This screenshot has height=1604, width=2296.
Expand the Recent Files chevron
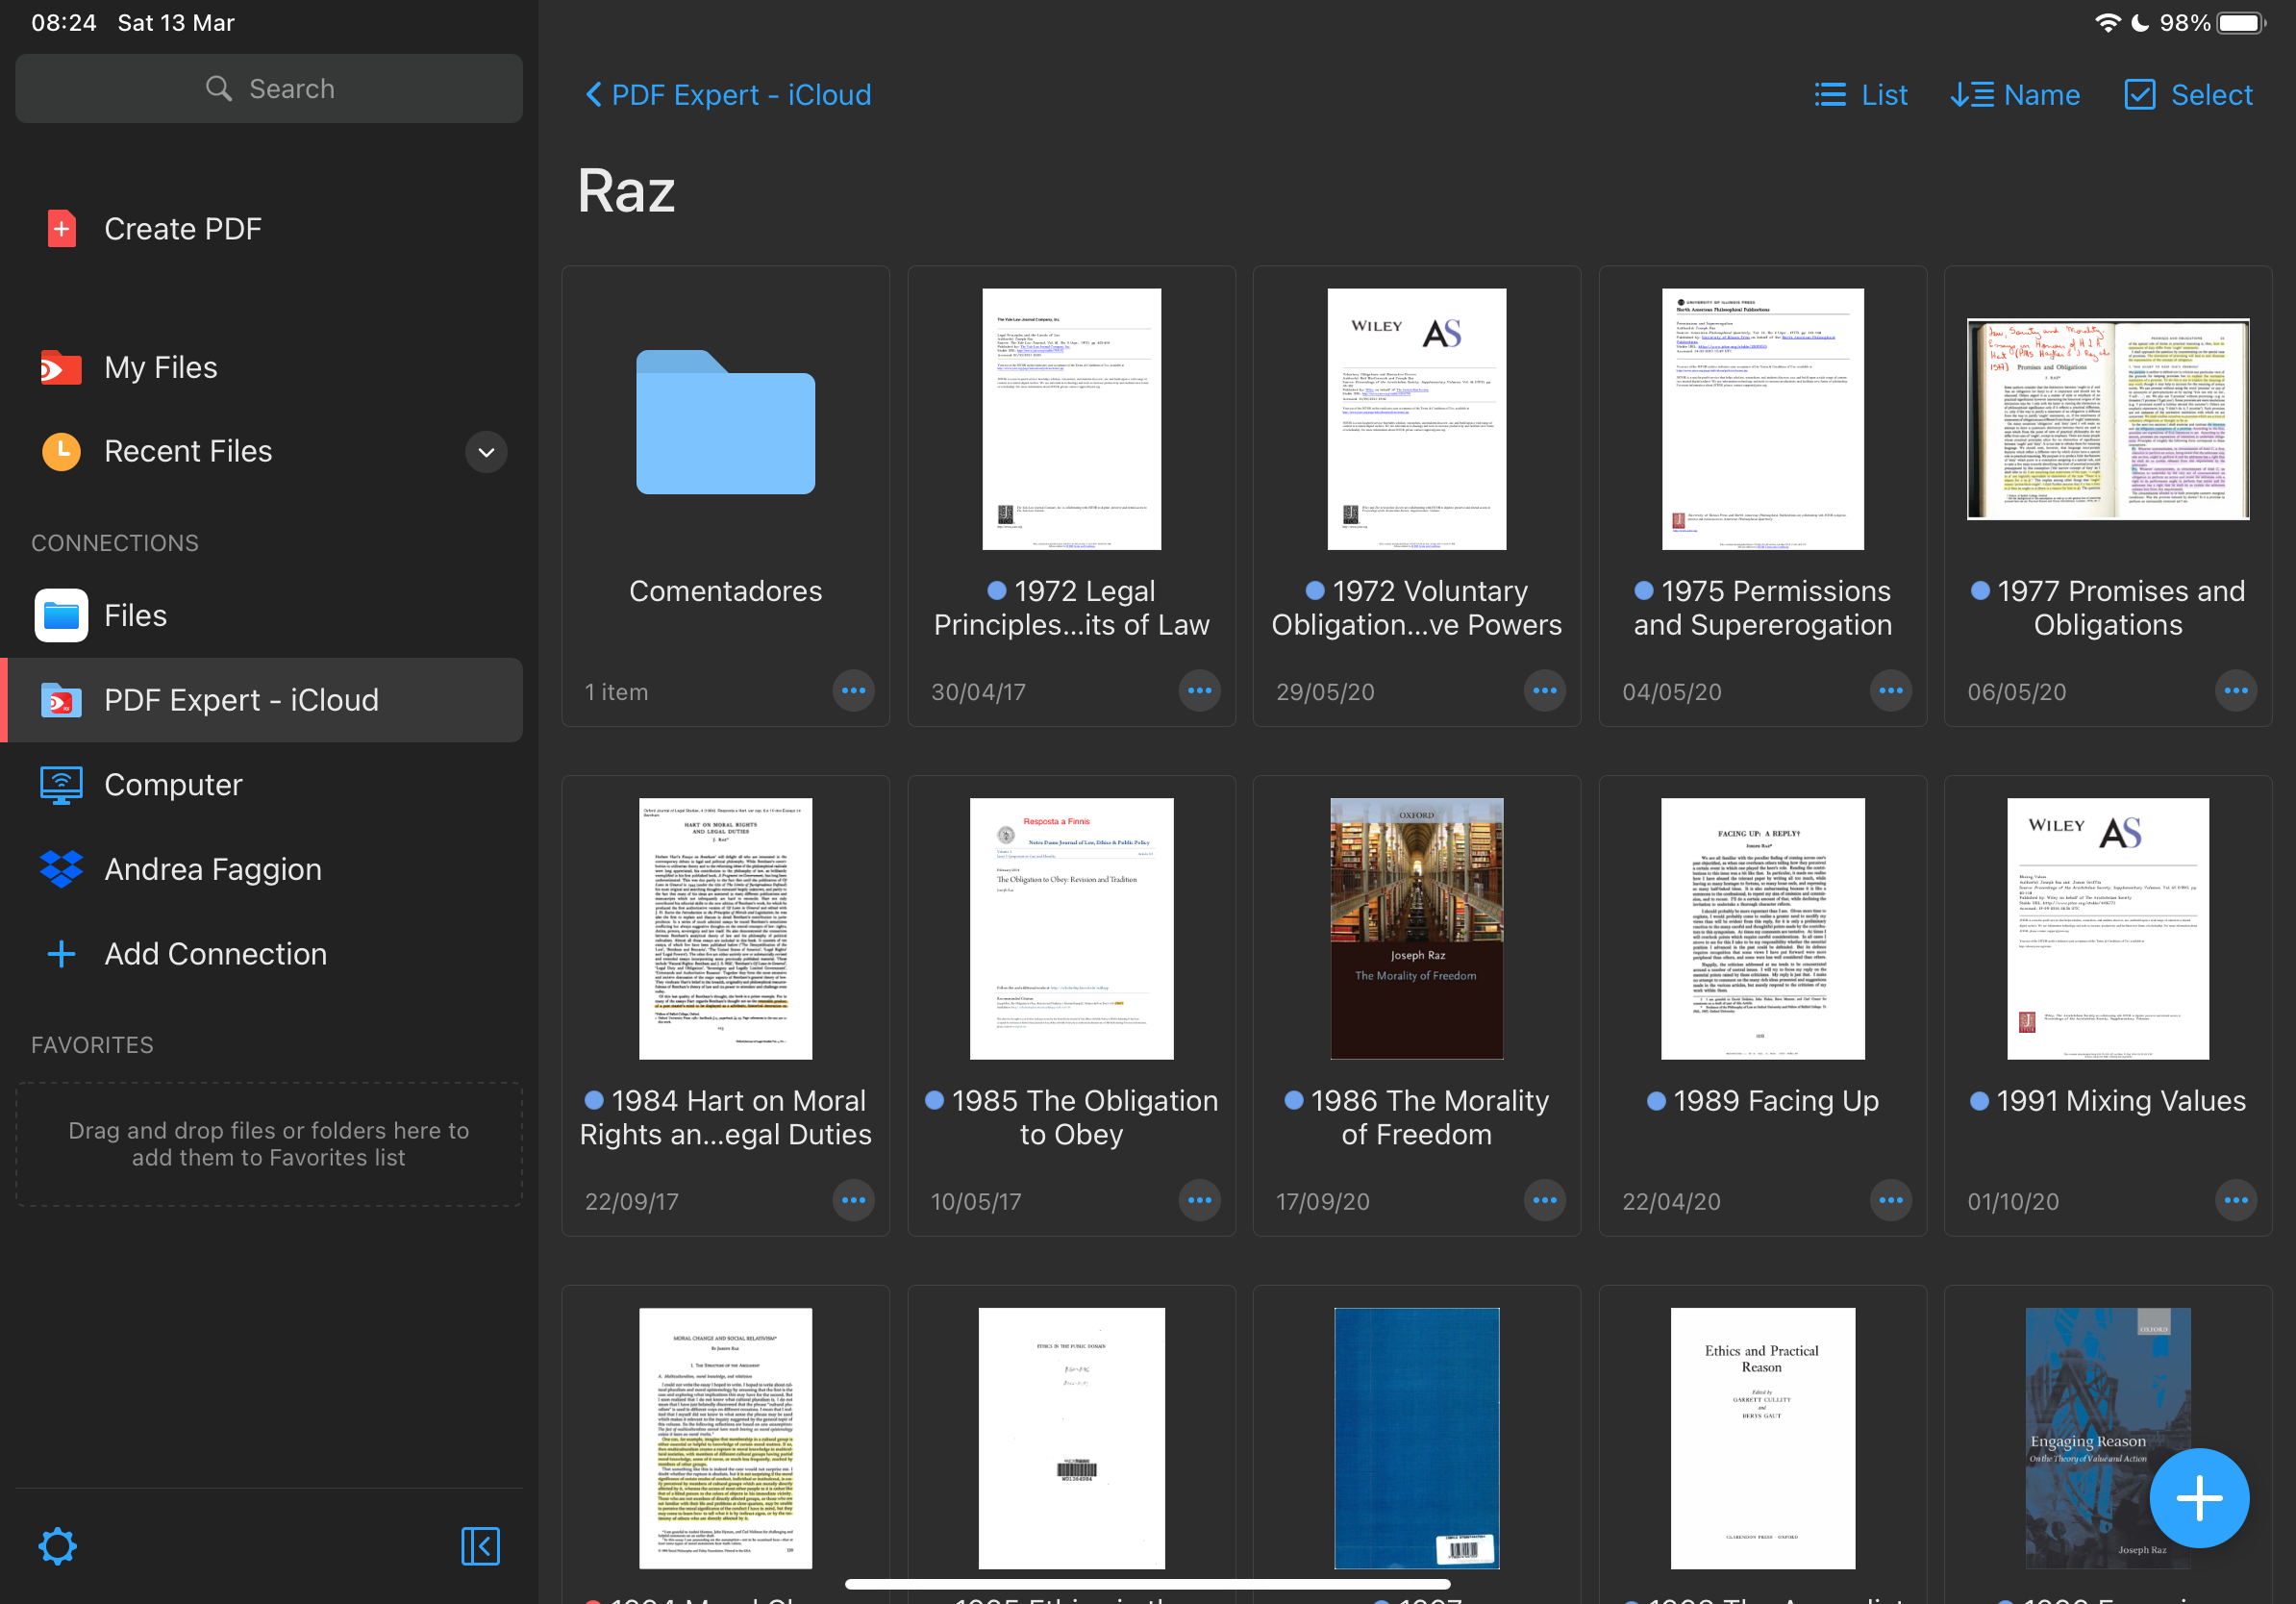486,452
